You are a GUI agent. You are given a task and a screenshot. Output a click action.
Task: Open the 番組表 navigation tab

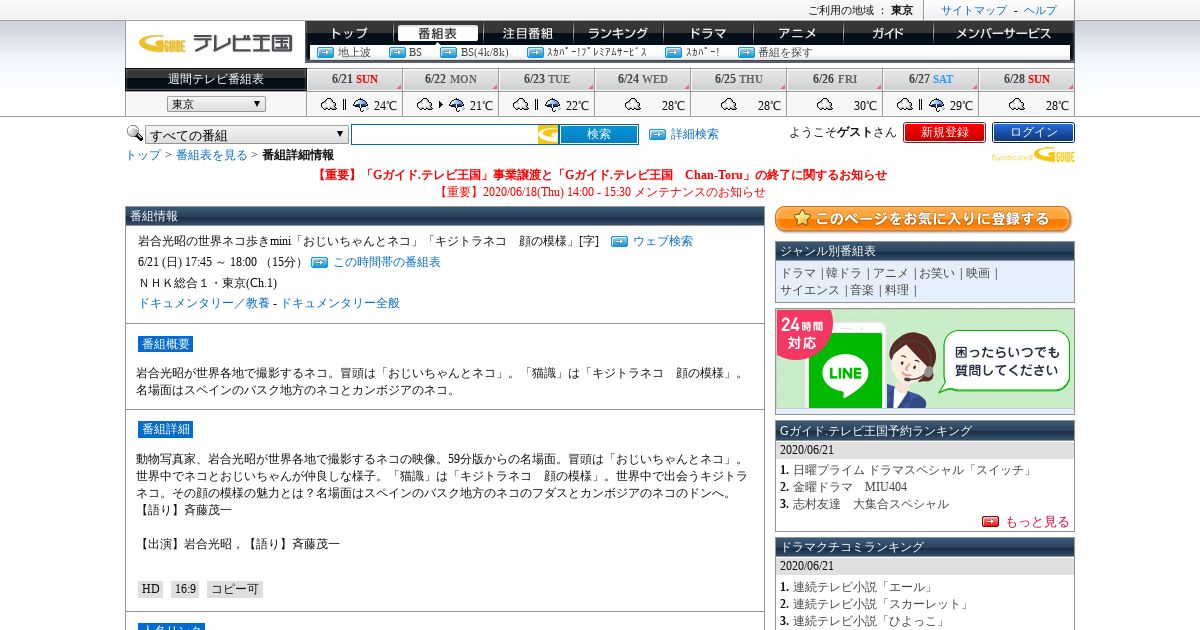point(437,33)
